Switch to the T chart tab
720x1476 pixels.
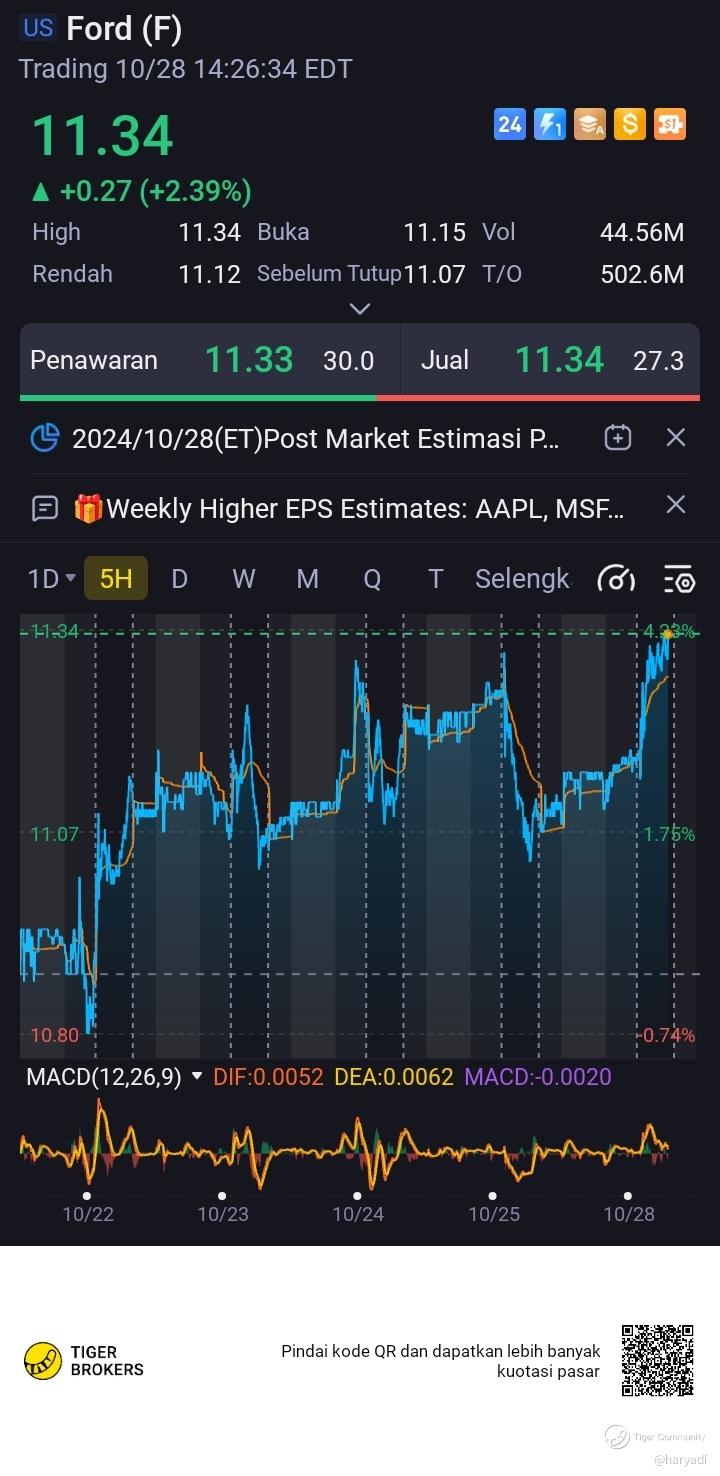pos(435,578)
